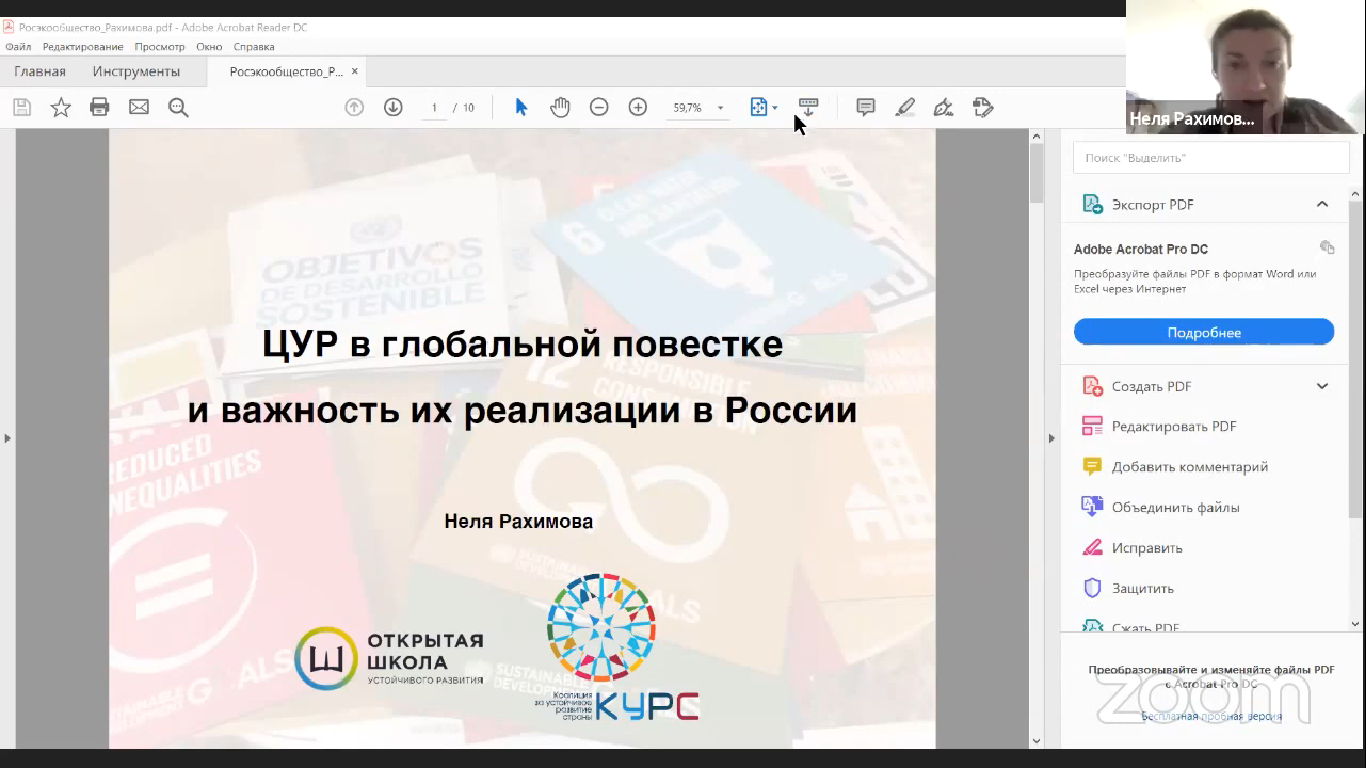Open the fit page options arrow

click(775, 108)
